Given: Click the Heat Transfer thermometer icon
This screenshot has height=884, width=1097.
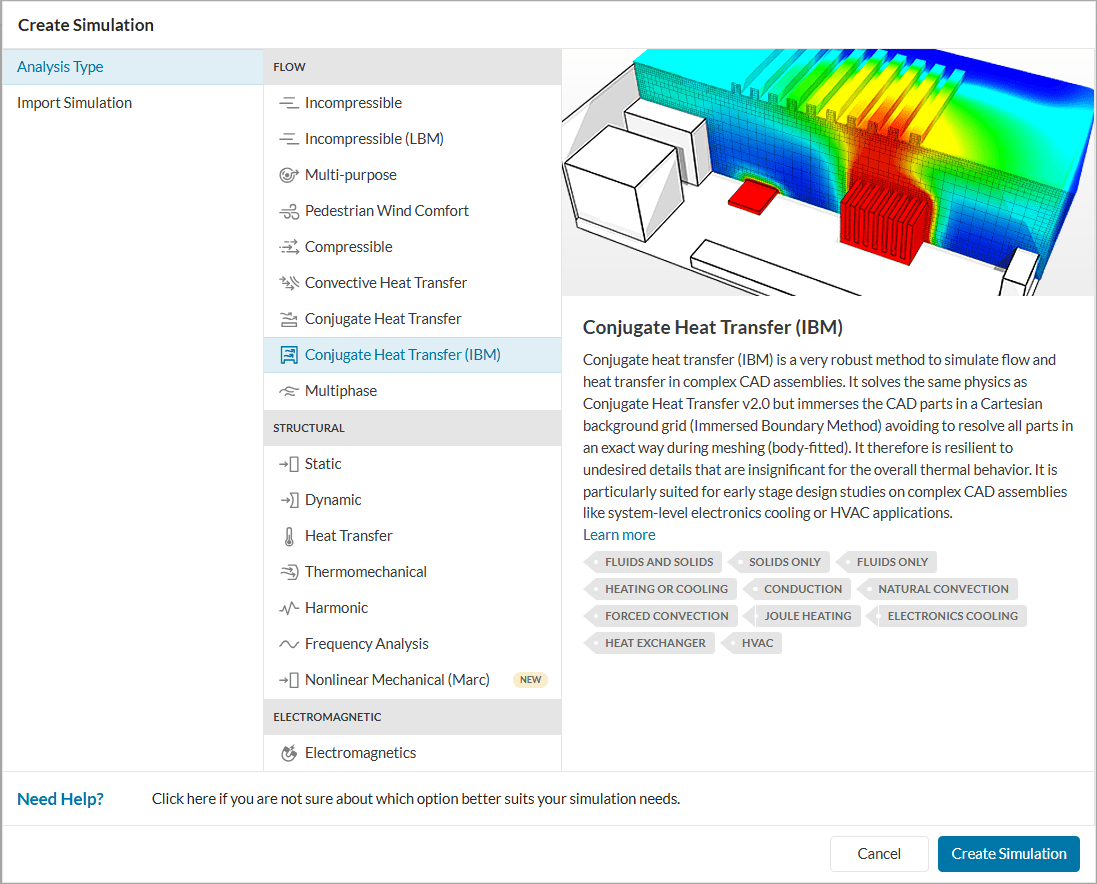Looking at the screenshot, I should pos(288,536).
